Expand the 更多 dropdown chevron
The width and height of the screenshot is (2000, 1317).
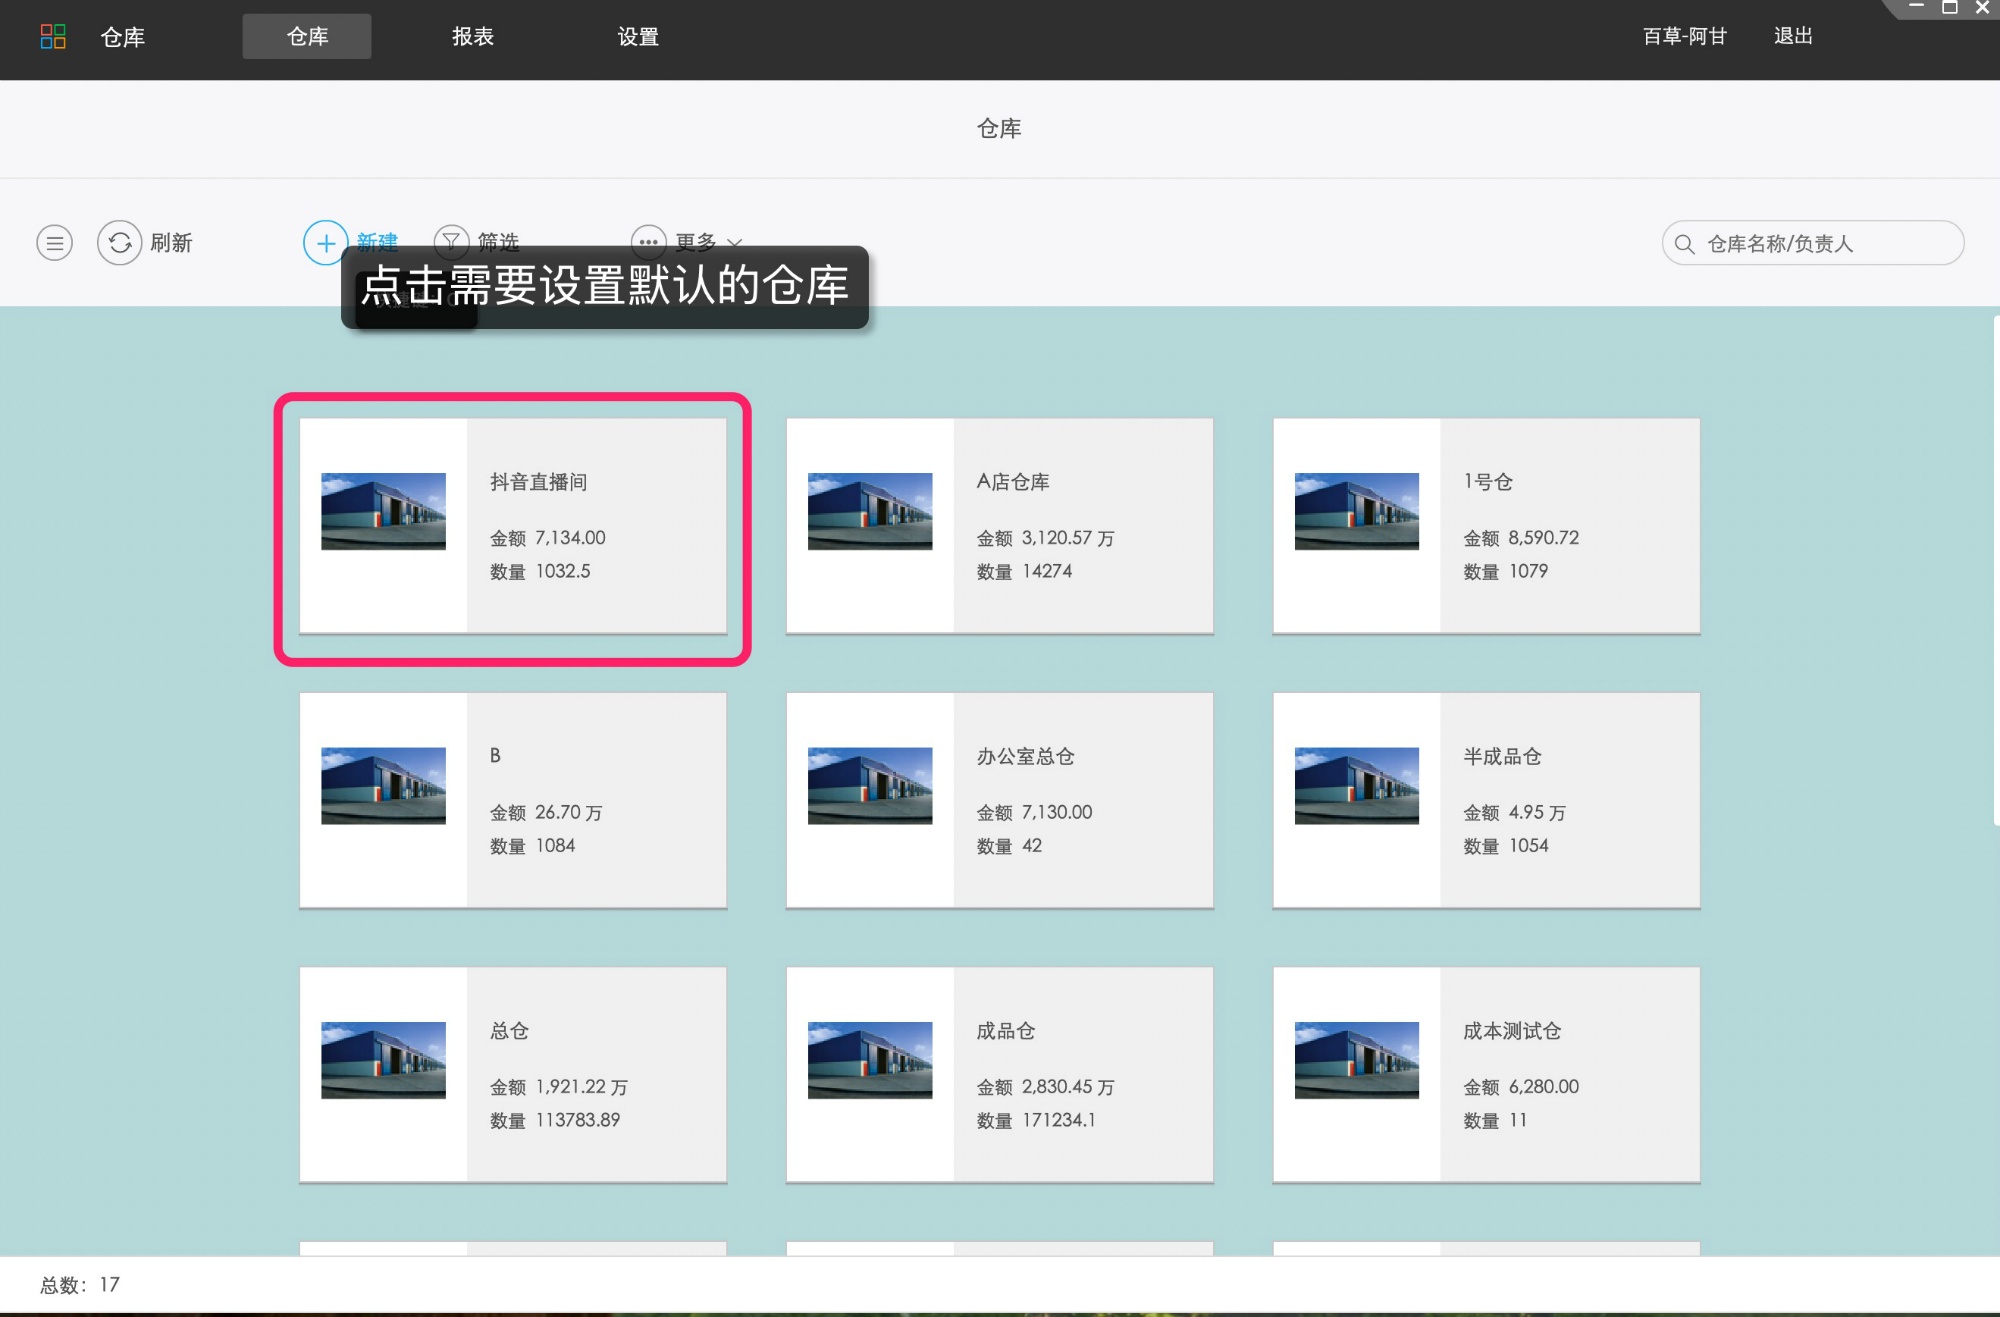tap(735, 243)
